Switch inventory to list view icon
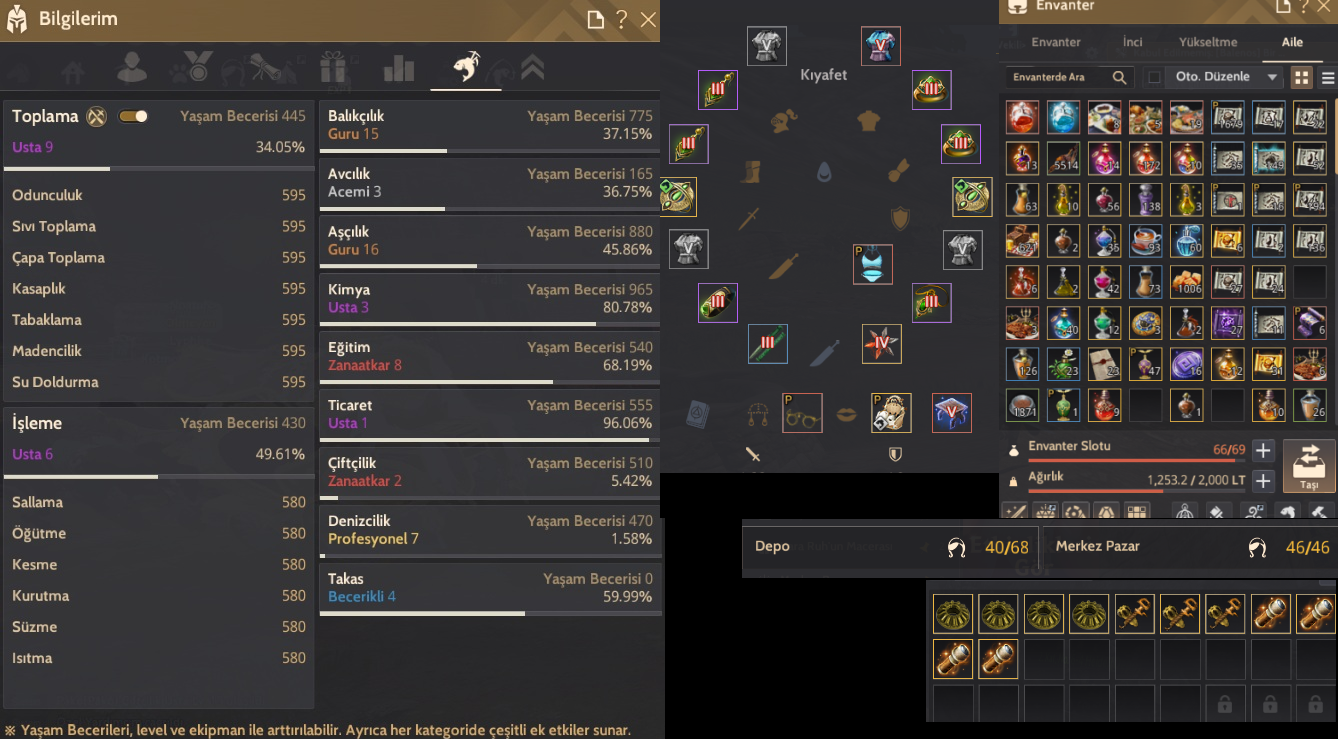Image resolution: width=1338 pixels, height=739 pixels. tap(1328, 77)
